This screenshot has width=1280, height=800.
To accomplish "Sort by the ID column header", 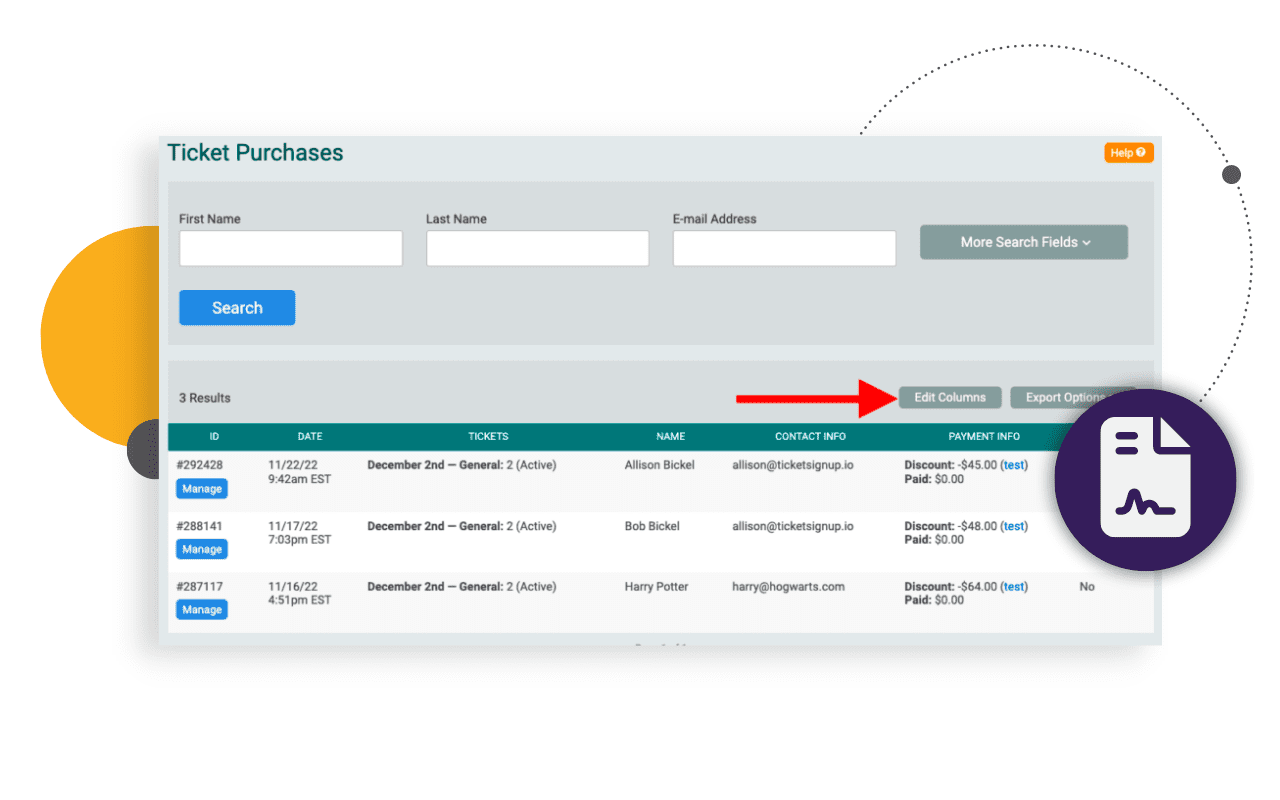I will click(214, 436).
